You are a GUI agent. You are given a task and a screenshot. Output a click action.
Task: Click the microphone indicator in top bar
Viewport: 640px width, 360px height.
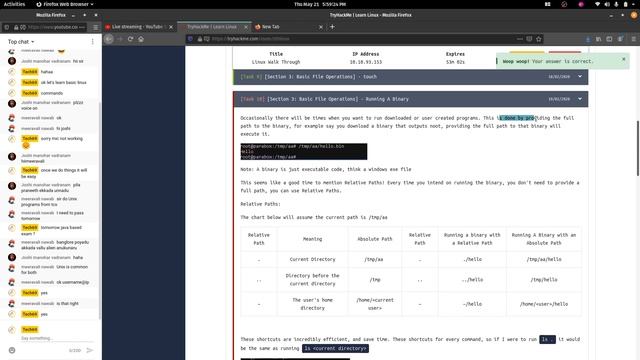coord(616,4)
